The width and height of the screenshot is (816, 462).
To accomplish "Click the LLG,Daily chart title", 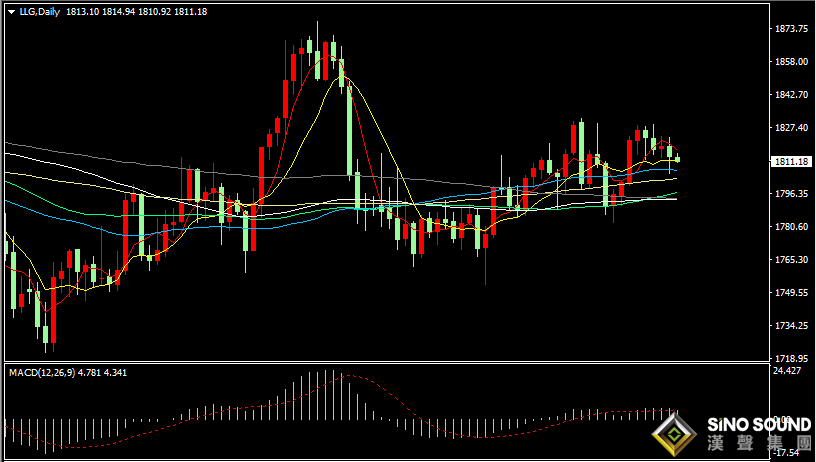I will click(40, 11).
